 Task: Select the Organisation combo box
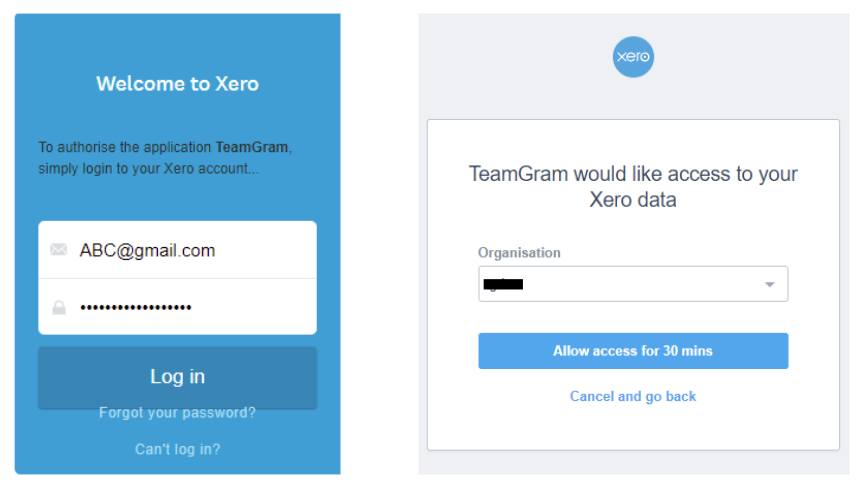[633, 284]
